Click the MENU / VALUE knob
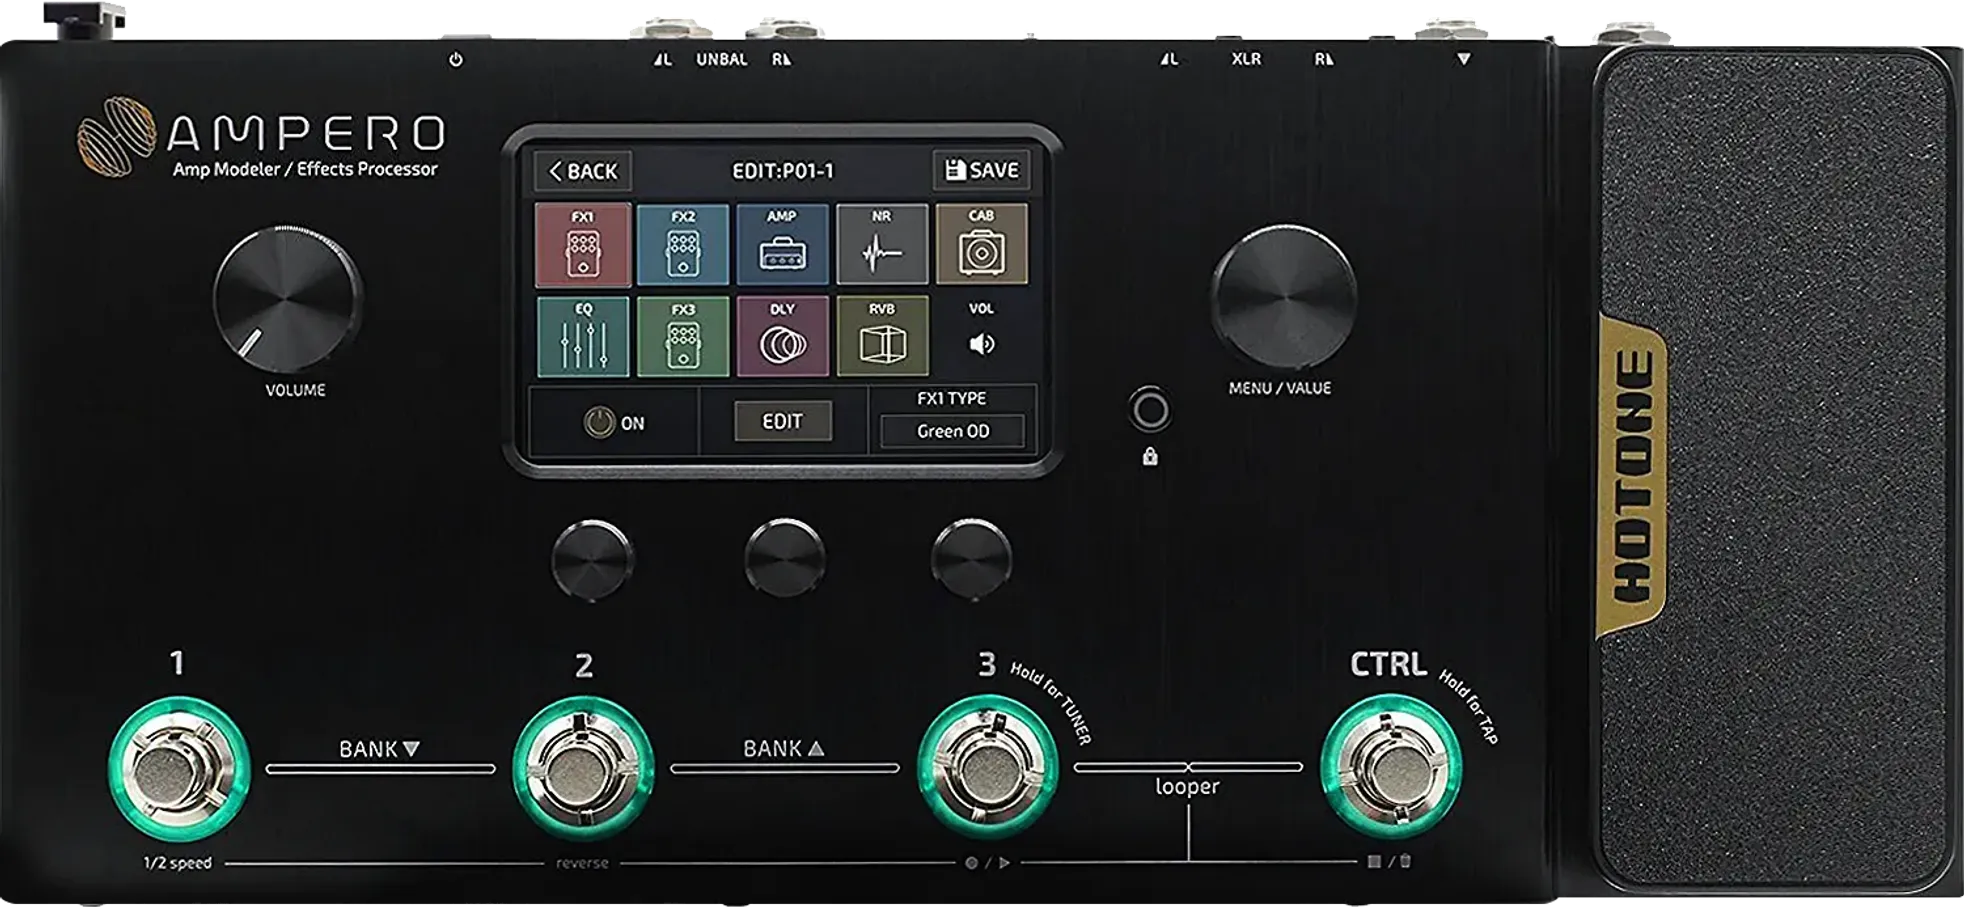The height and width of the screenshot is (907, 1964). point(1283,296)
